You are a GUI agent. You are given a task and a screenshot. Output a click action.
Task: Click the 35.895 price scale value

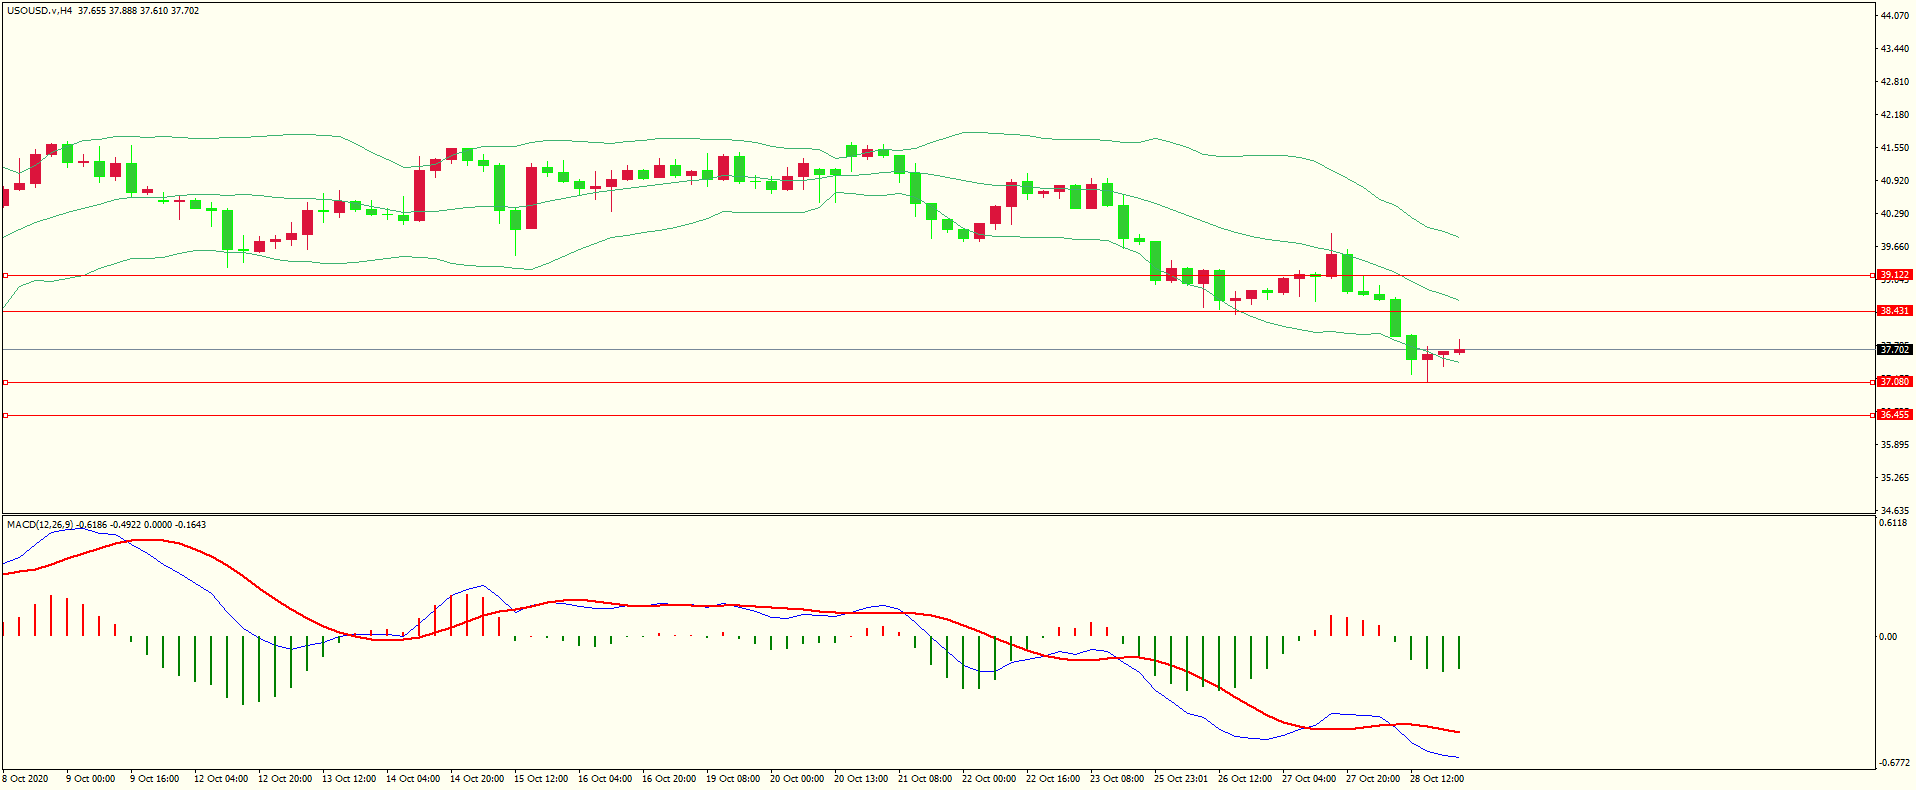(1895, 445)
